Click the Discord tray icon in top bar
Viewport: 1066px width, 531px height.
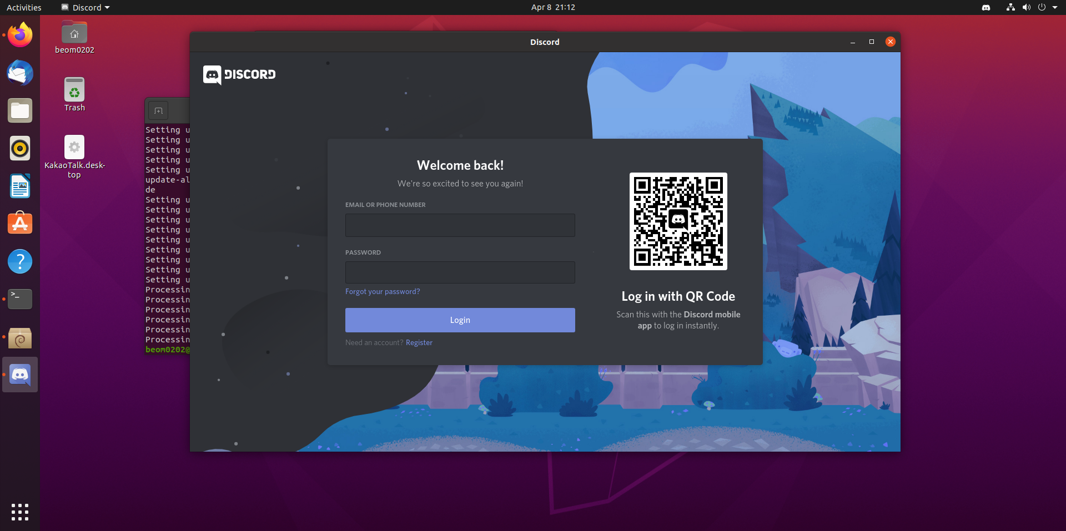point(986,8)
